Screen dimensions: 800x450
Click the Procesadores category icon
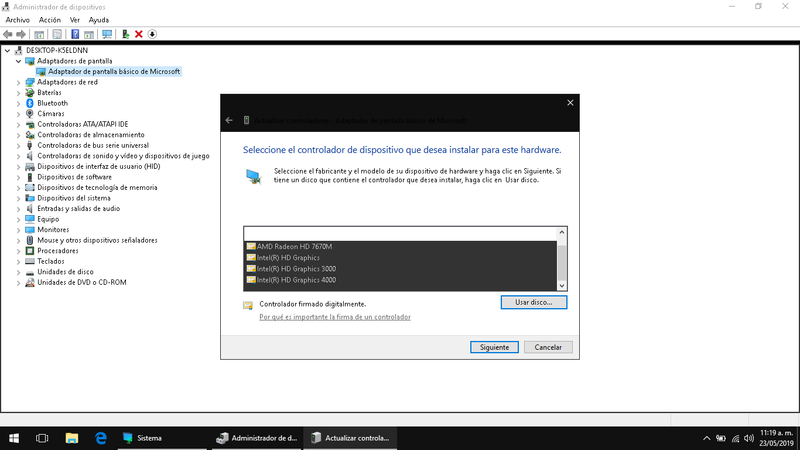click(x=30, y=251)
